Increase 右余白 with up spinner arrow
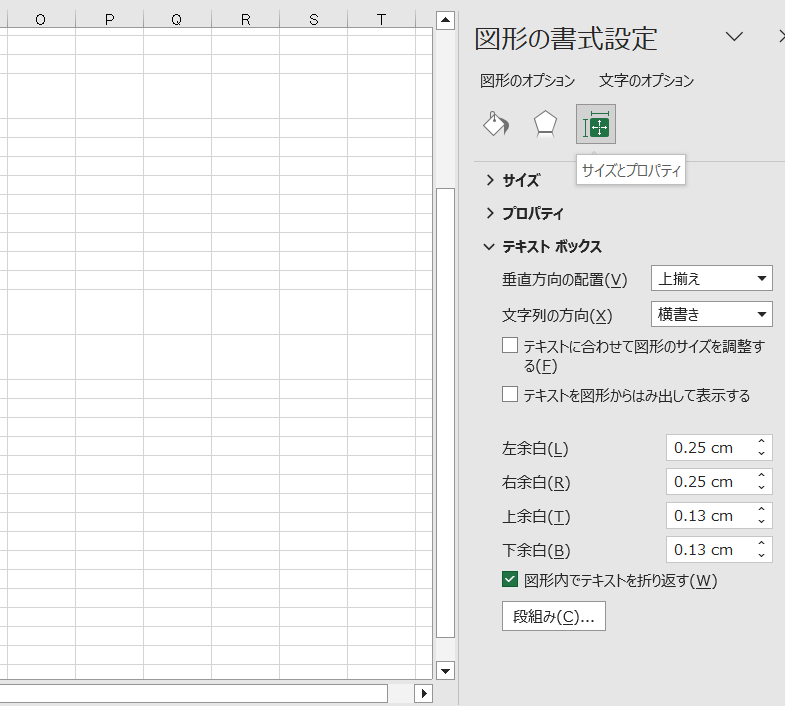The height and width of the screenshot is (706, 785). [761, 476]
